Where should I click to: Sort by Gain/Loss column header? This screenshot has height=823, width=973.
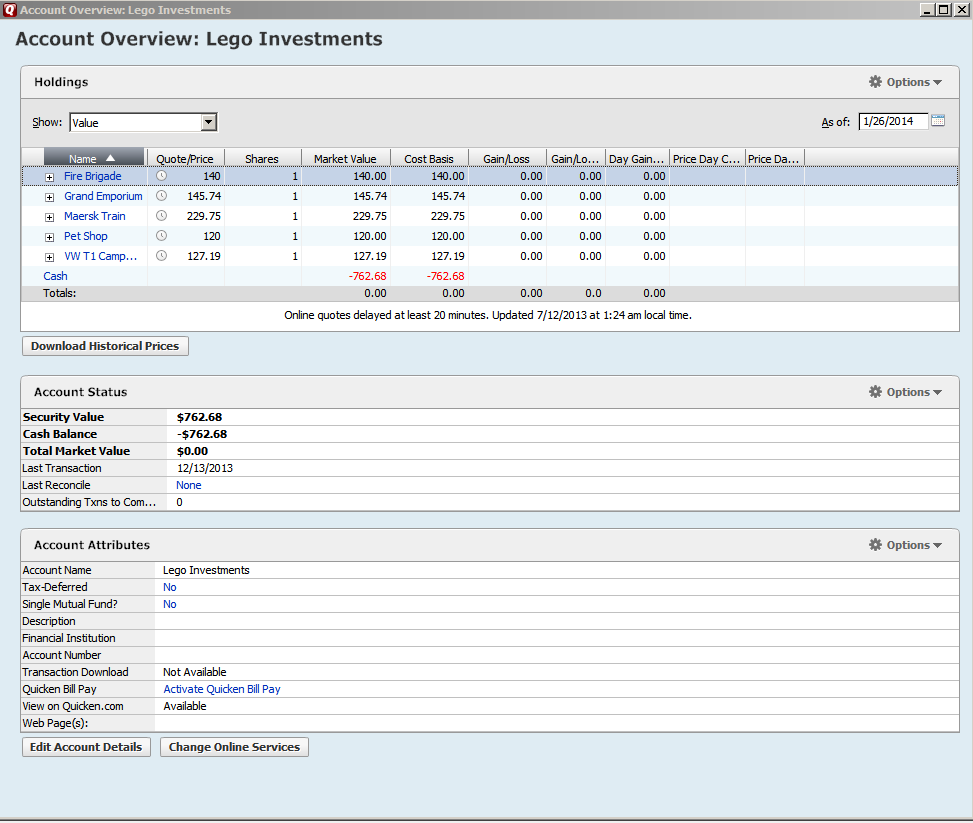point(507,158)
